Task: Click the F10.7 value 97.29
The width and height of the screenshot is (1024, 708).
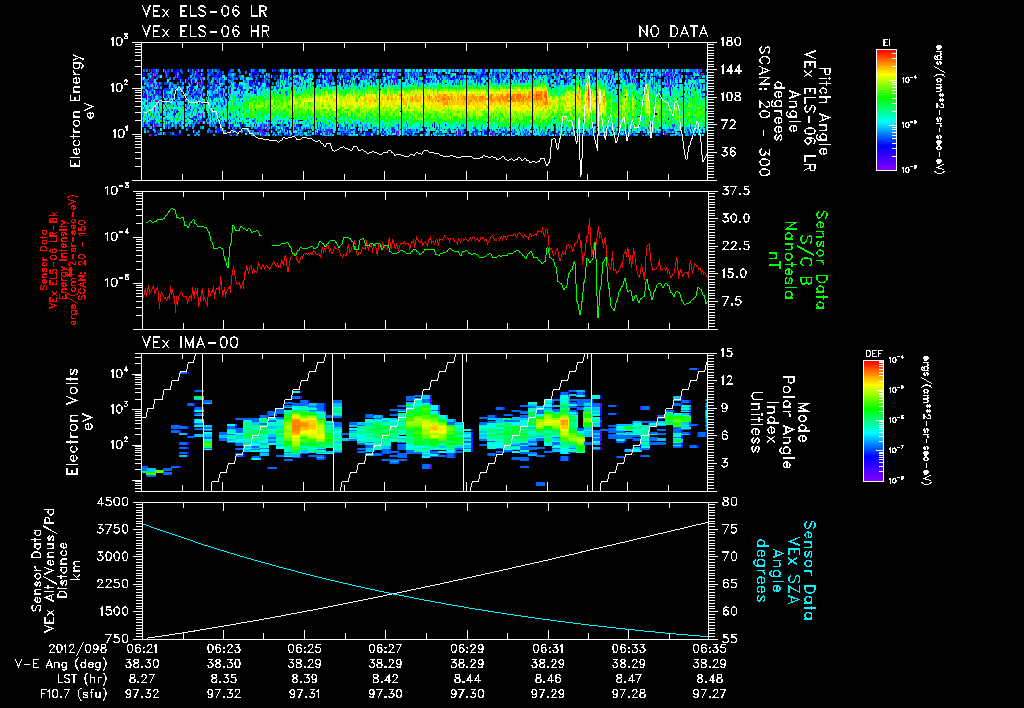Action: (x=547, y=694)
